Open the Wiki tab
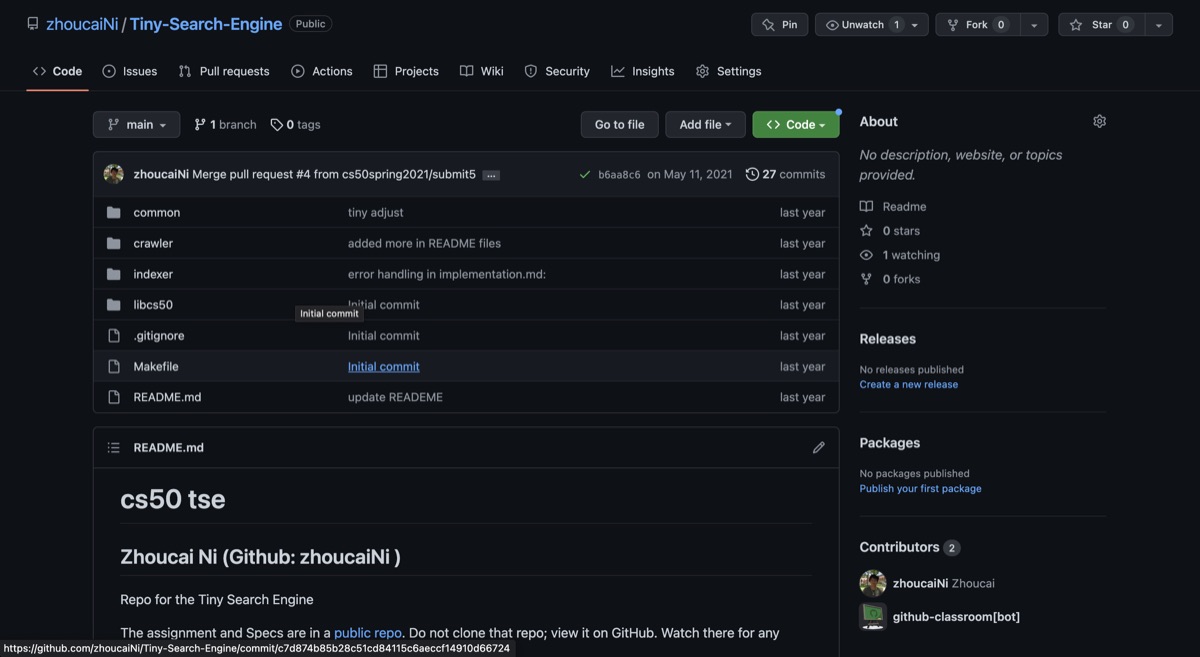Image resolution: width=1200 pixels, height=657 pixels. pos(482,71)
